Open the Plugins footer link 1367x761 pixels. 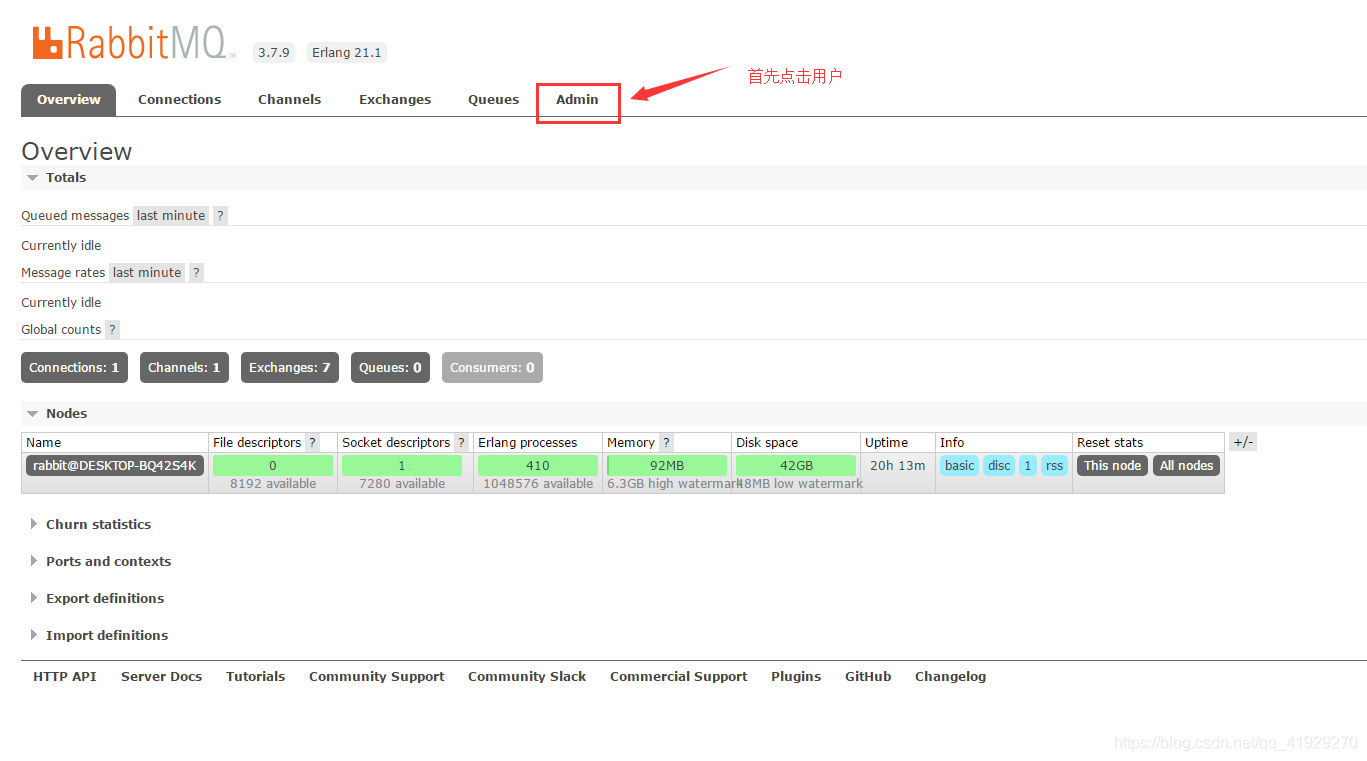(x=796, y=676)
